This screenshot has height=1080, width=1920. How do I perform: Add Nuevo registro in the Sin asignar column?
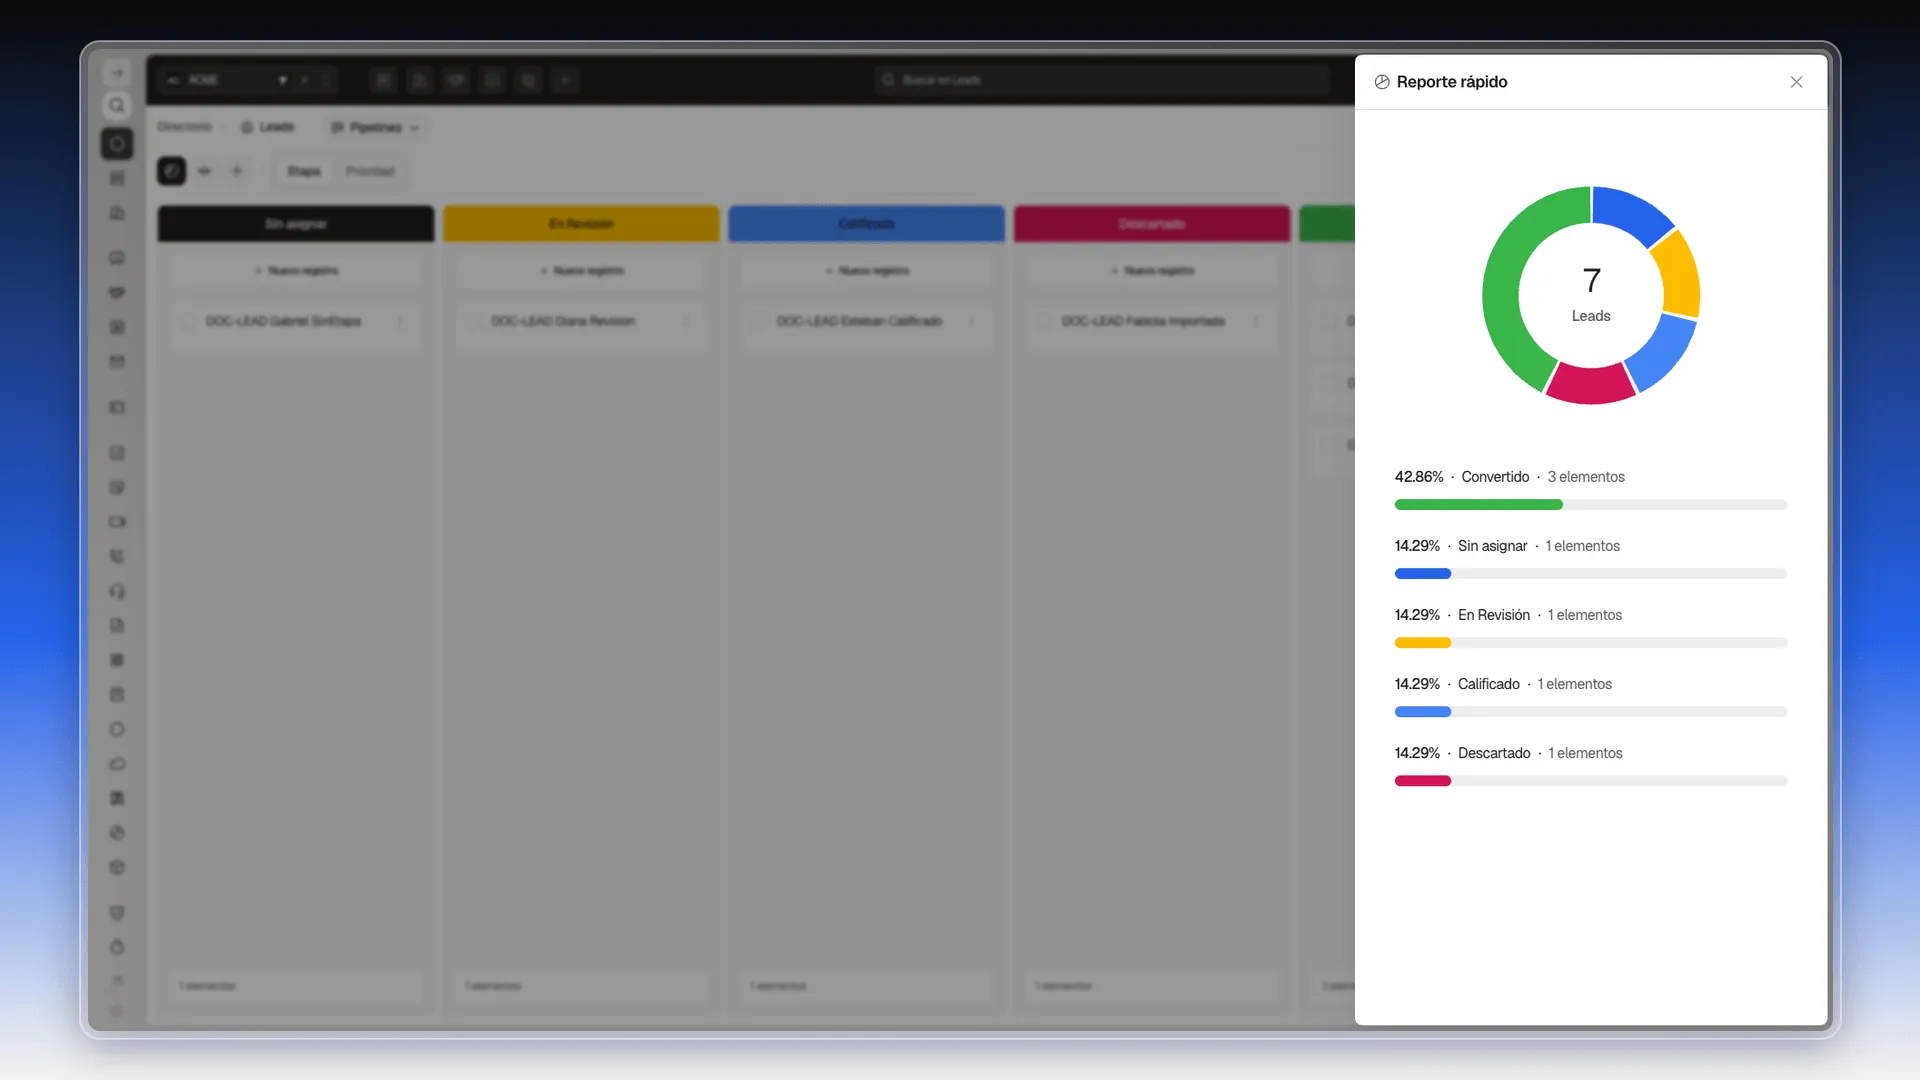pos(296,271)
